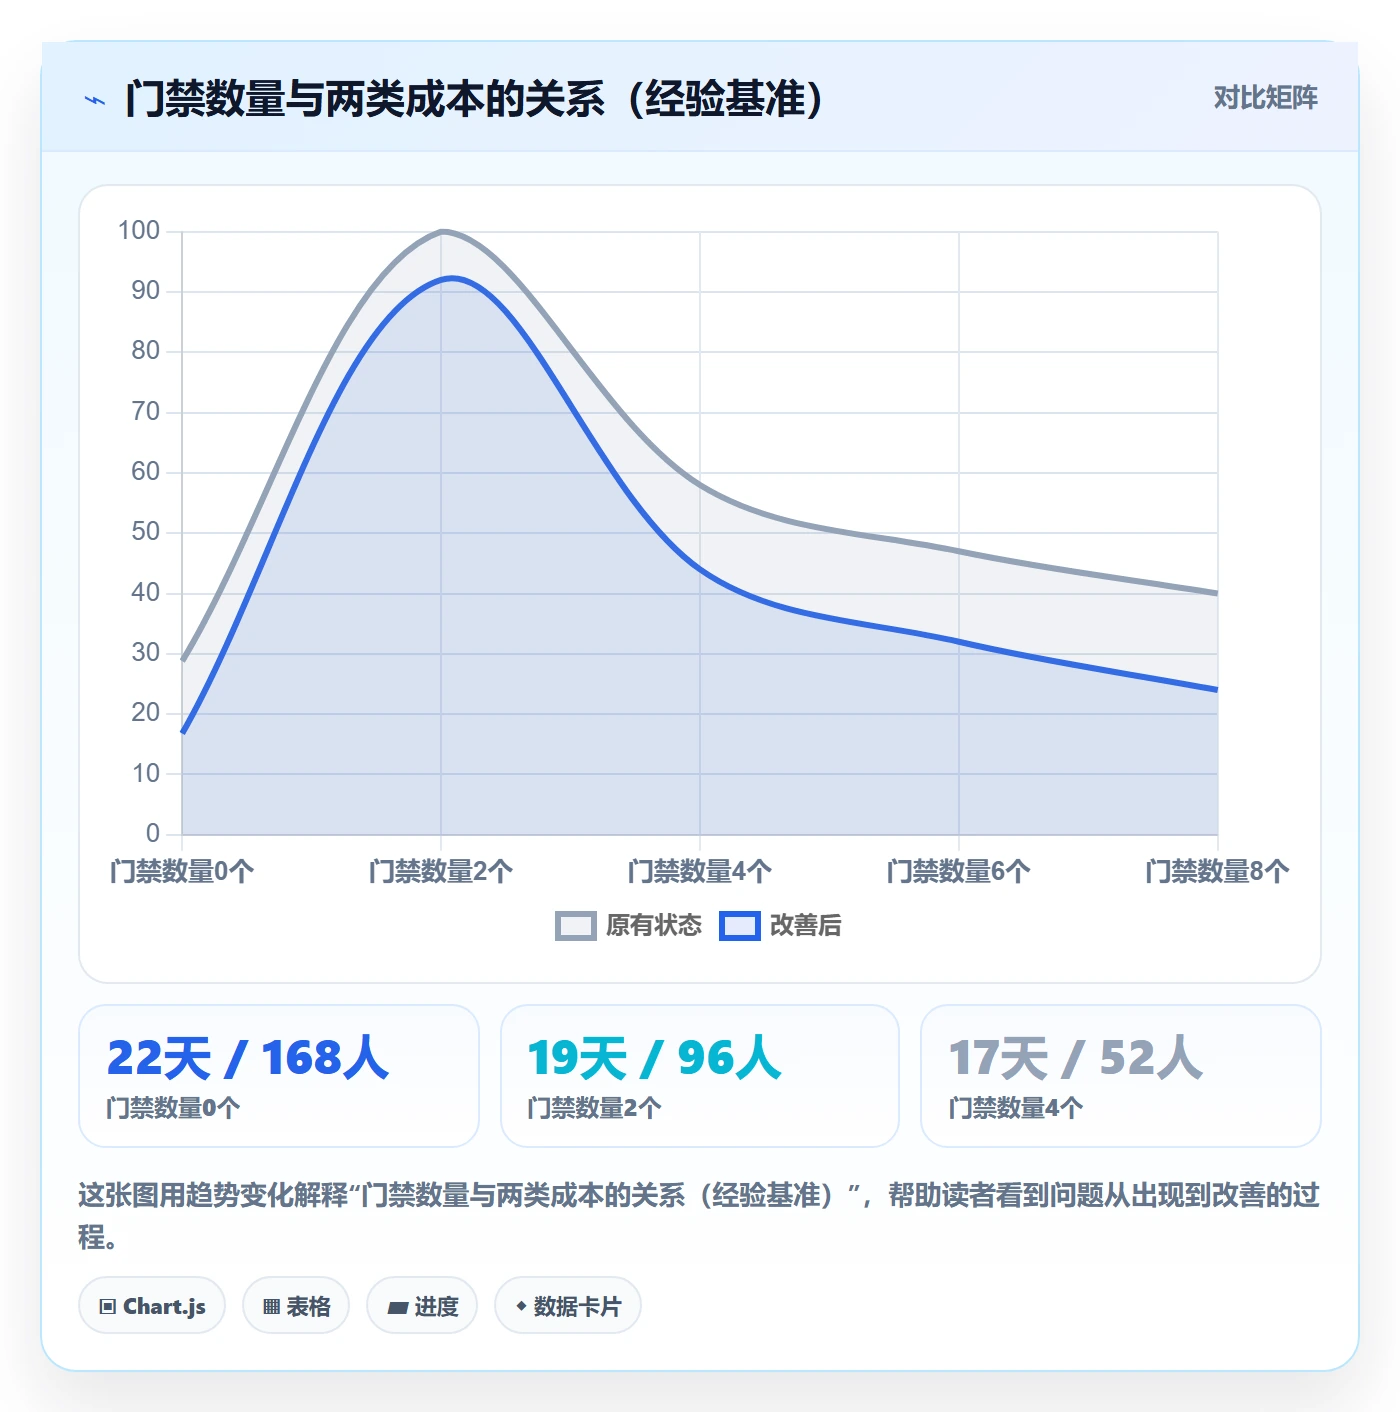Screen dimensions: 1400x1412
Task: Open the 17天 / 52人 data card
Action: pyautogui.click(x=1121, y=1076)
